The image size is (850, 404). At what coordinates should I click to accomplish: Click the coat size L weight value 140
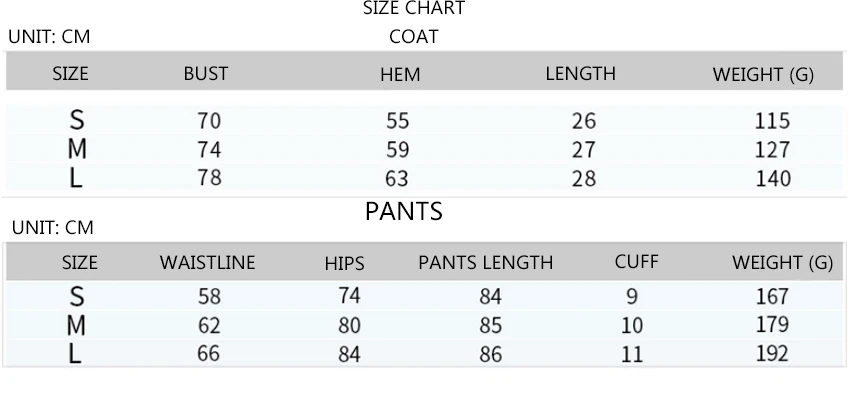(771, 179)
